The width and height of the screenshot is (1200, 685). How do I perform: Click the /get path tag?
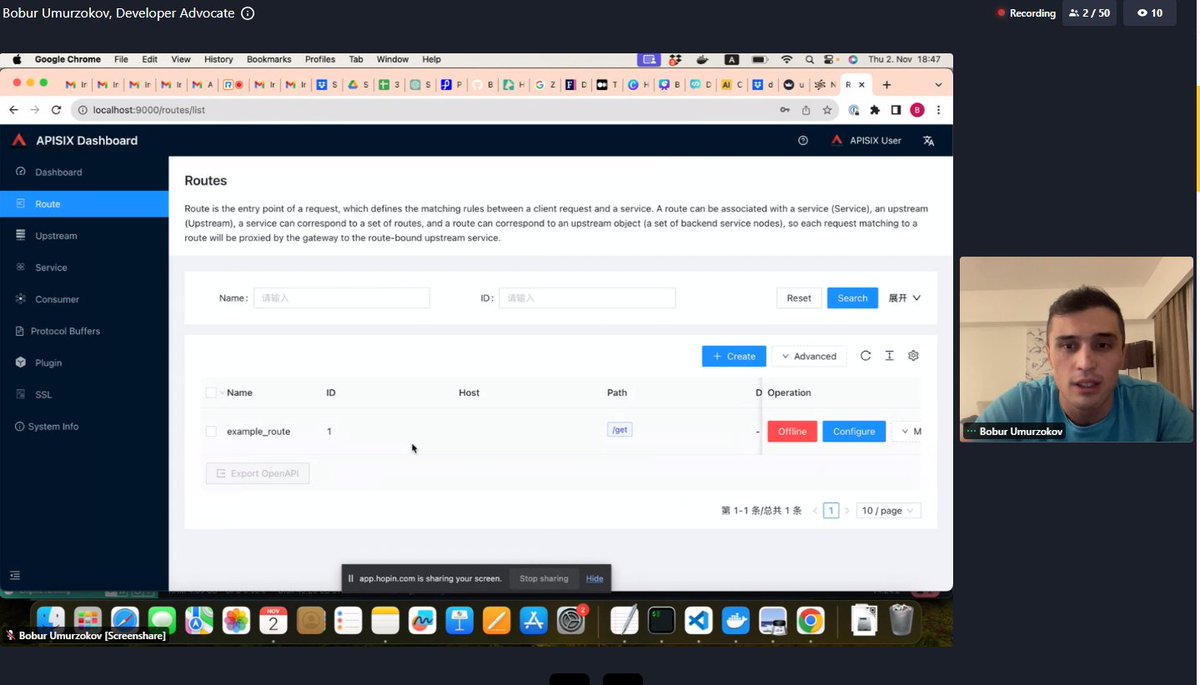pyautogui.click(x=620, y=430)
